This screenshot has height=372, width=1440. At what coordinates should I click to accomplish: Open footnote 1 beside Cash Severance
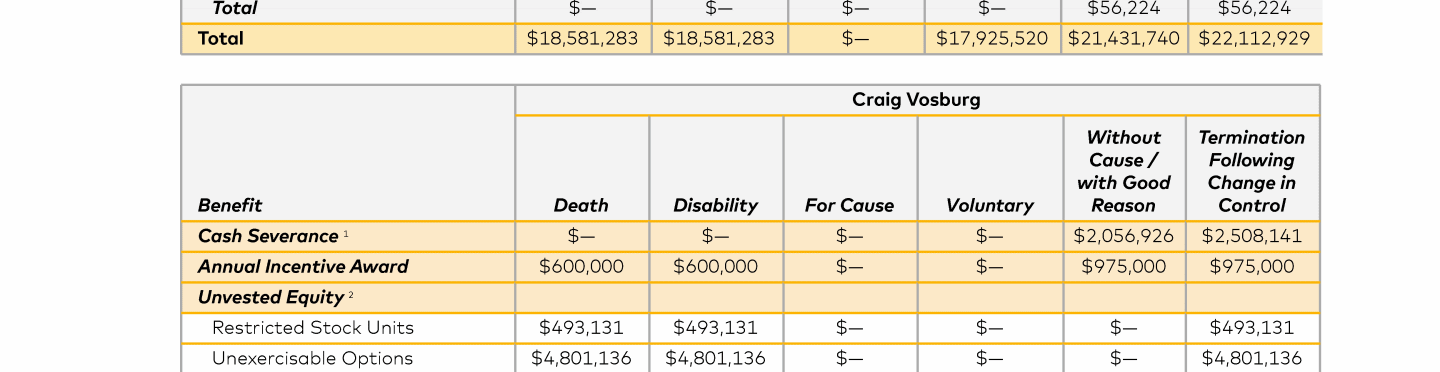(x=346, y=233)
